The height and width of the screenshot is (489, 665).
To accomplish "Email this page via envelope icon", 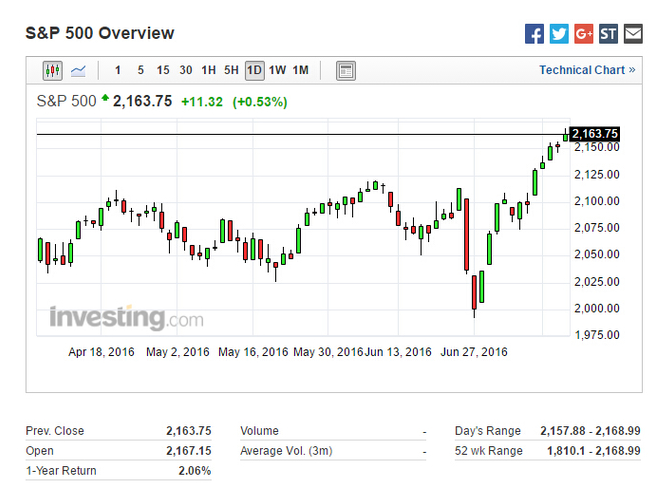I will click(633, 34).
